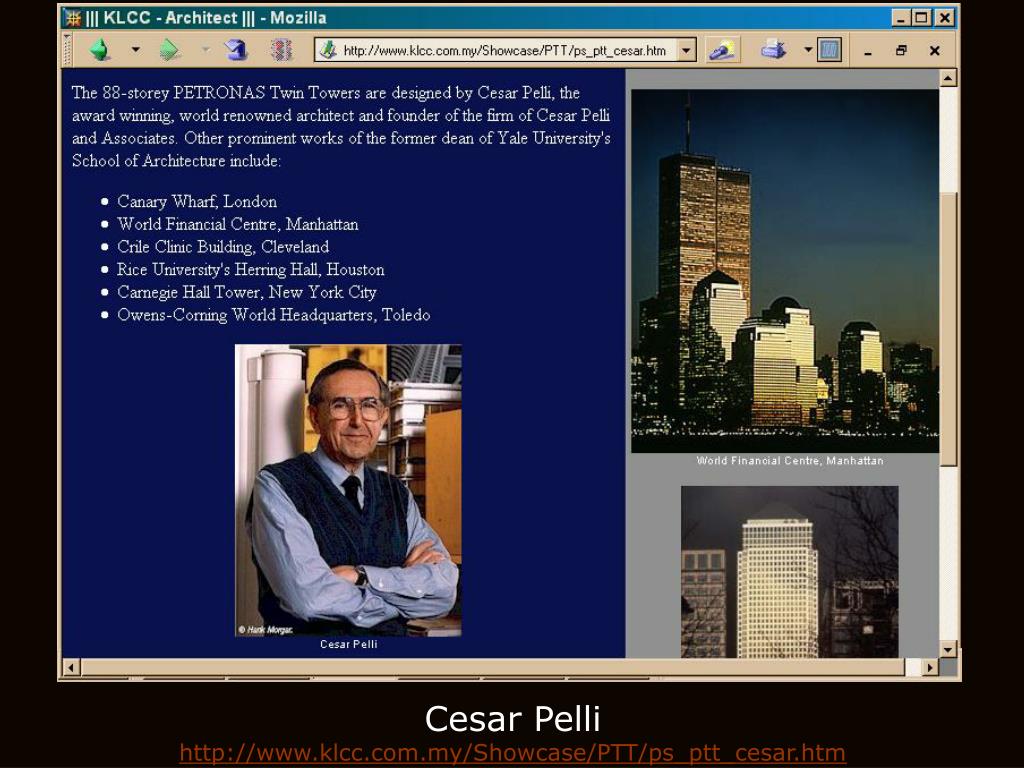Click the vertical scrollbar down arrow
The width and height of the screenshot is (1024, 768).
point(948,649)
